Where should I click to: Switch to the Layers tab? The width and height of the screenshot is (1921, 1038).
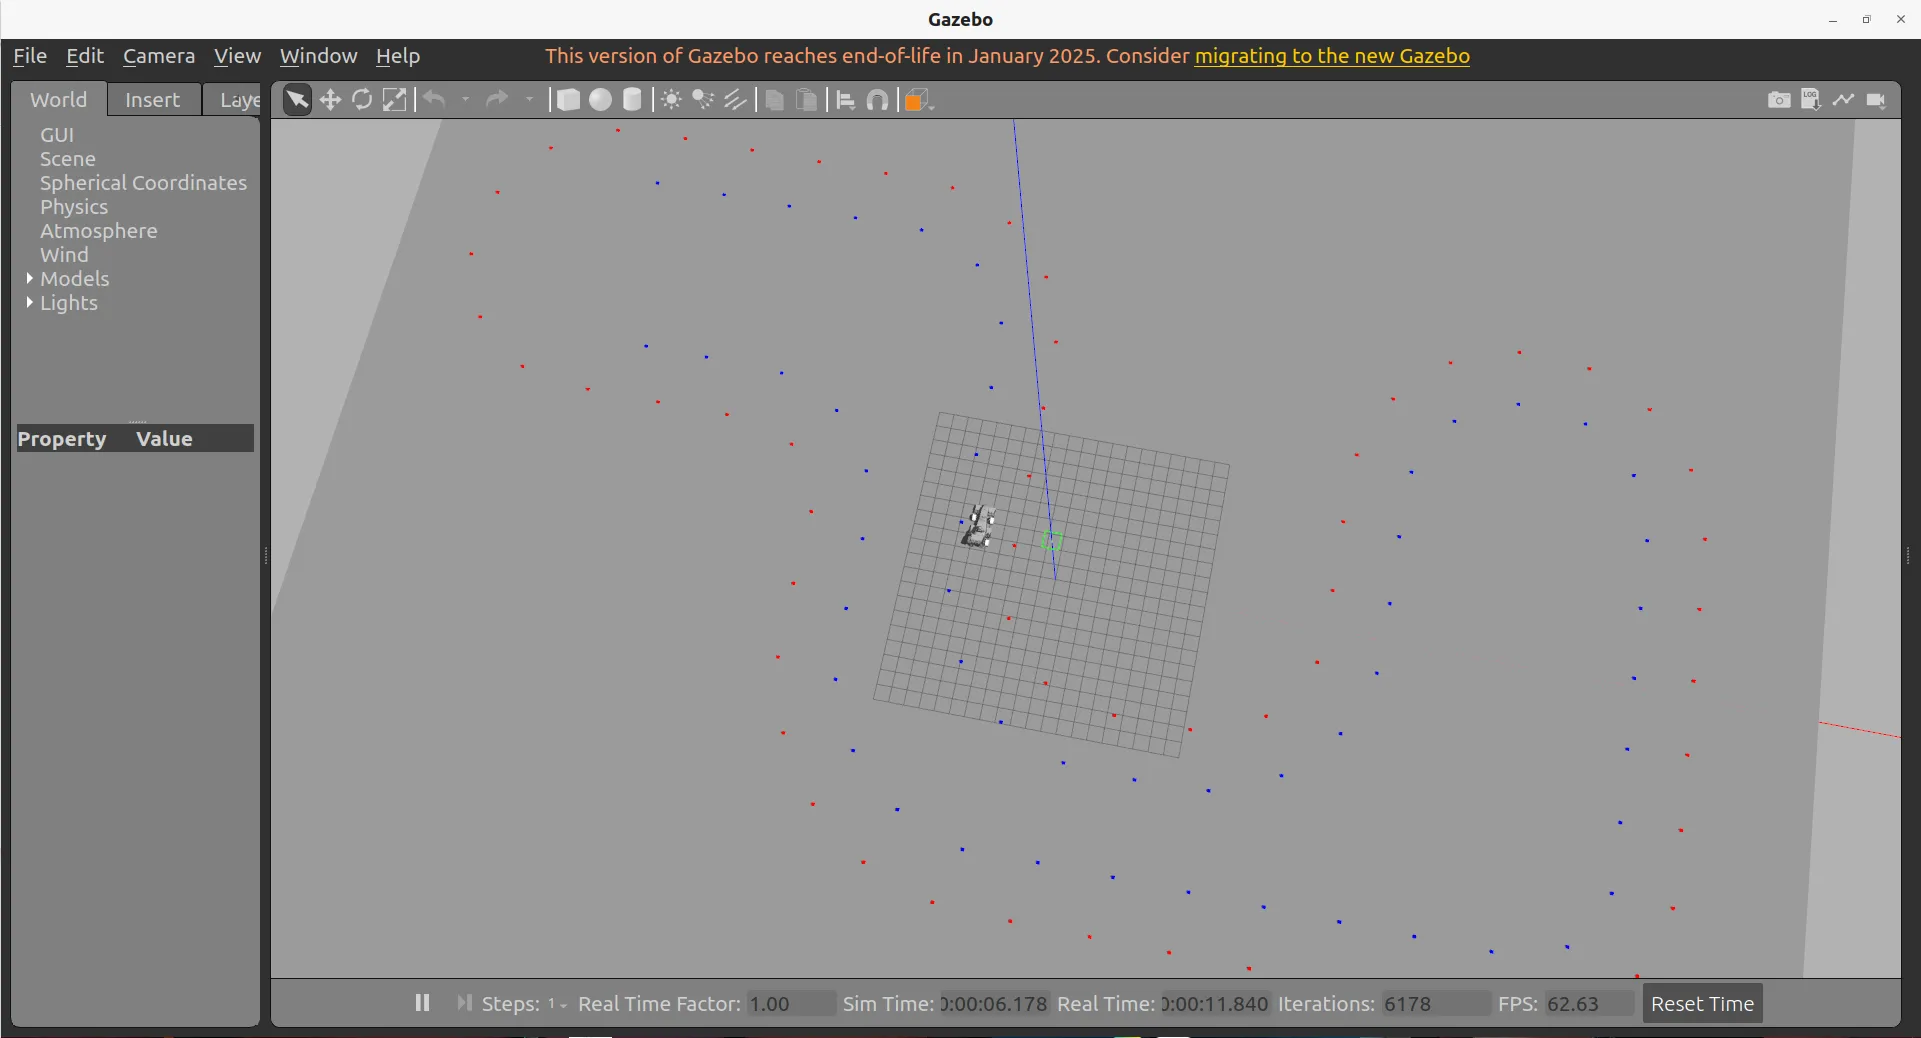pos(232,100)
